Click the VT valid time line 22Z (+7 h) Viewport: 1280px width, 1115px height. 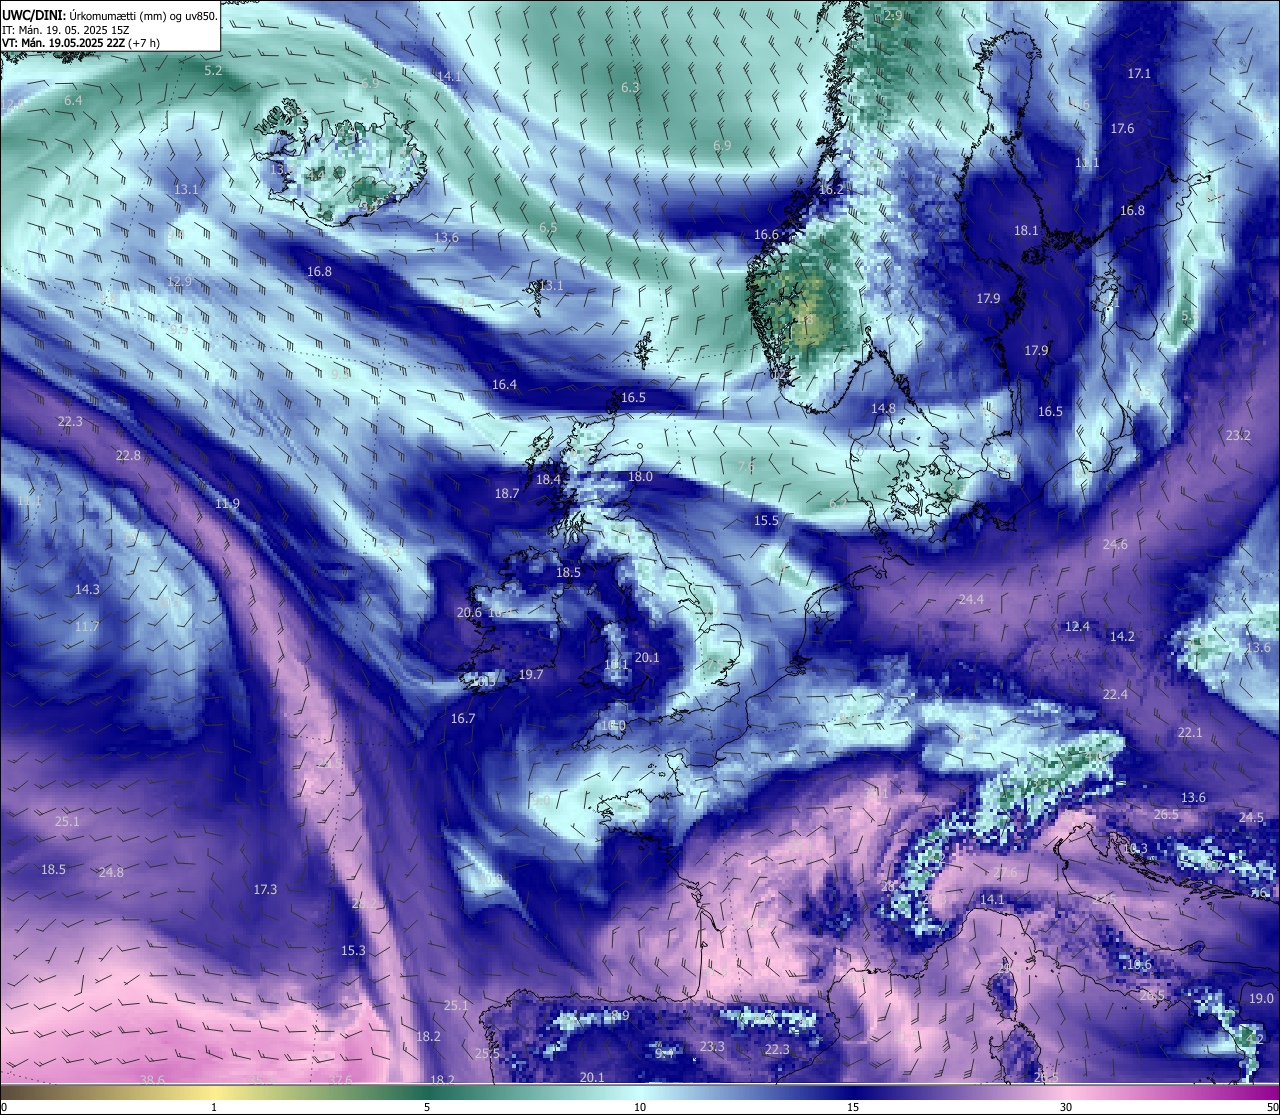(x=81, y=43)
